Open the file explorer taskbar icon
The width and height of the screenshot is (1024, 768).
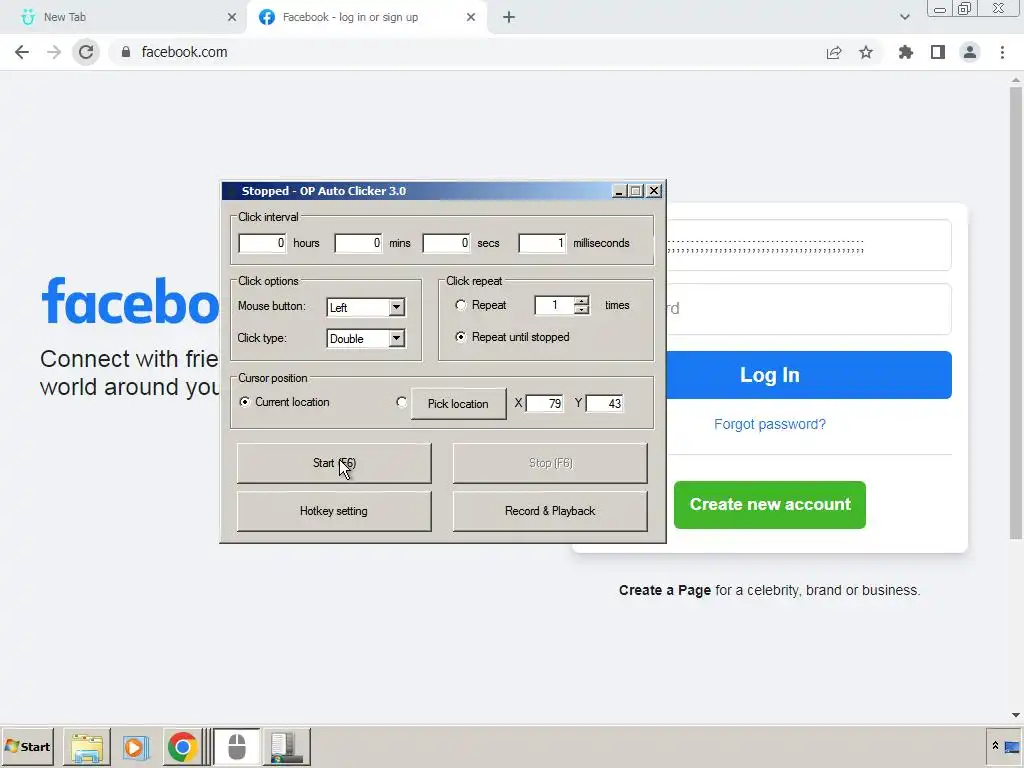[x=87, y=747]
